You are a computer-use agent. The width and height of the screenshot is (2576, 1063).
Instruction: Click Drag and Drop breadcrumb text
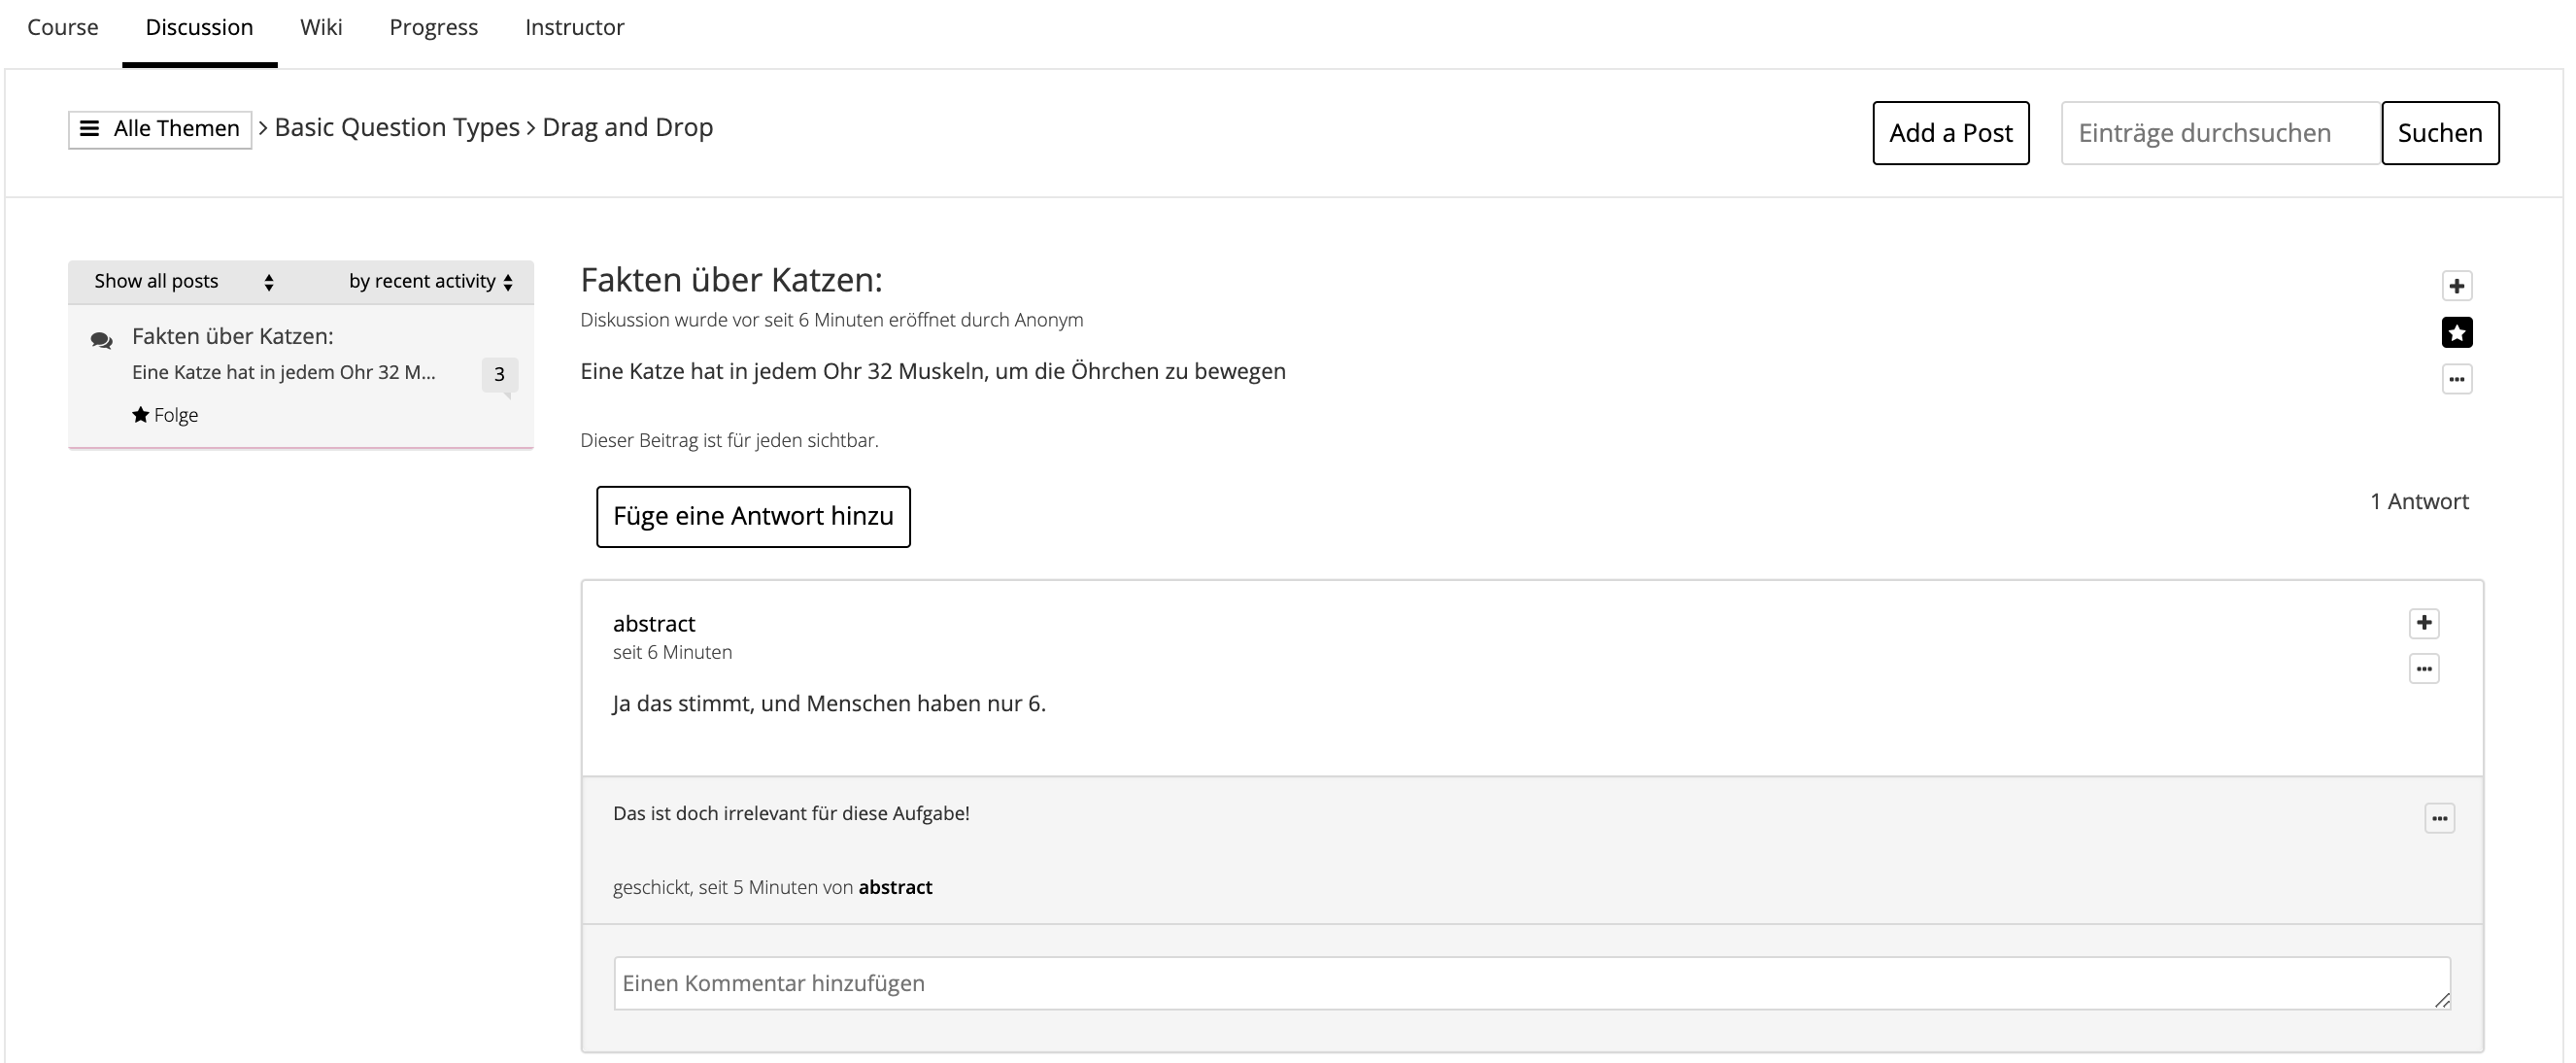(x=627, y=127)
